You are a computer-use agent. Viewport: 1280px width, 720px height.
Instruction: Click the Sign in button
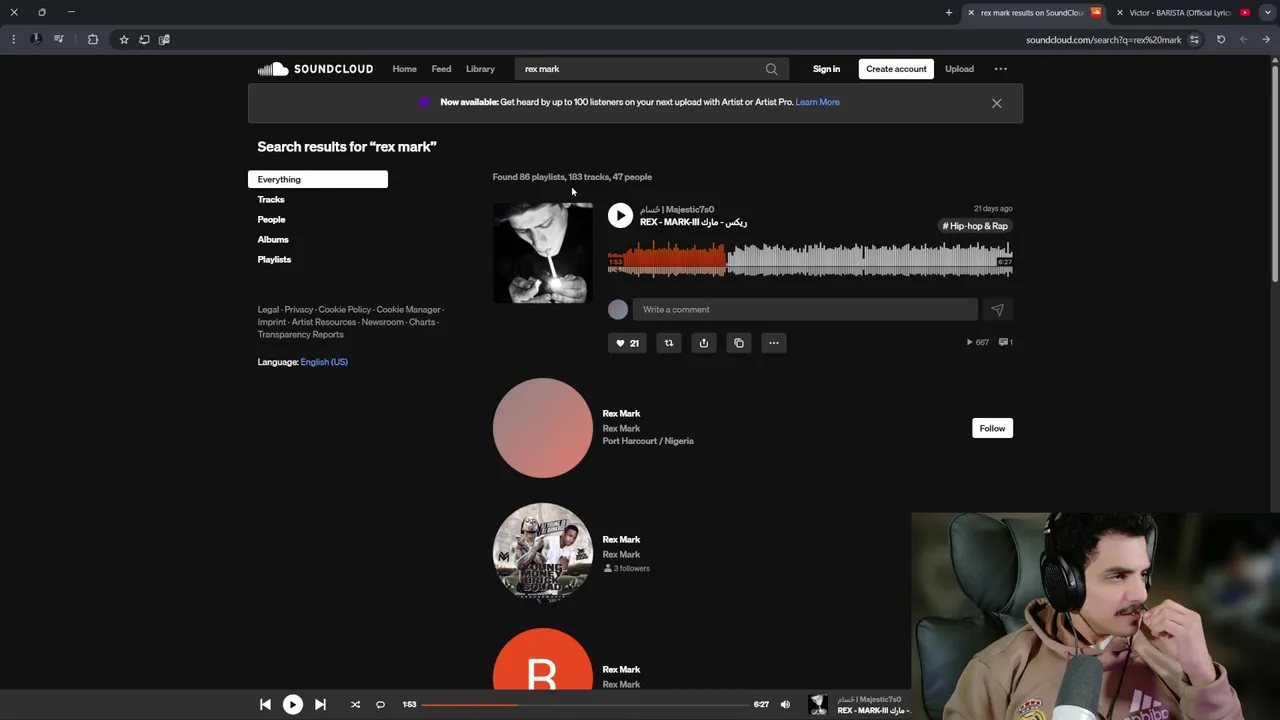coord(826,69)
